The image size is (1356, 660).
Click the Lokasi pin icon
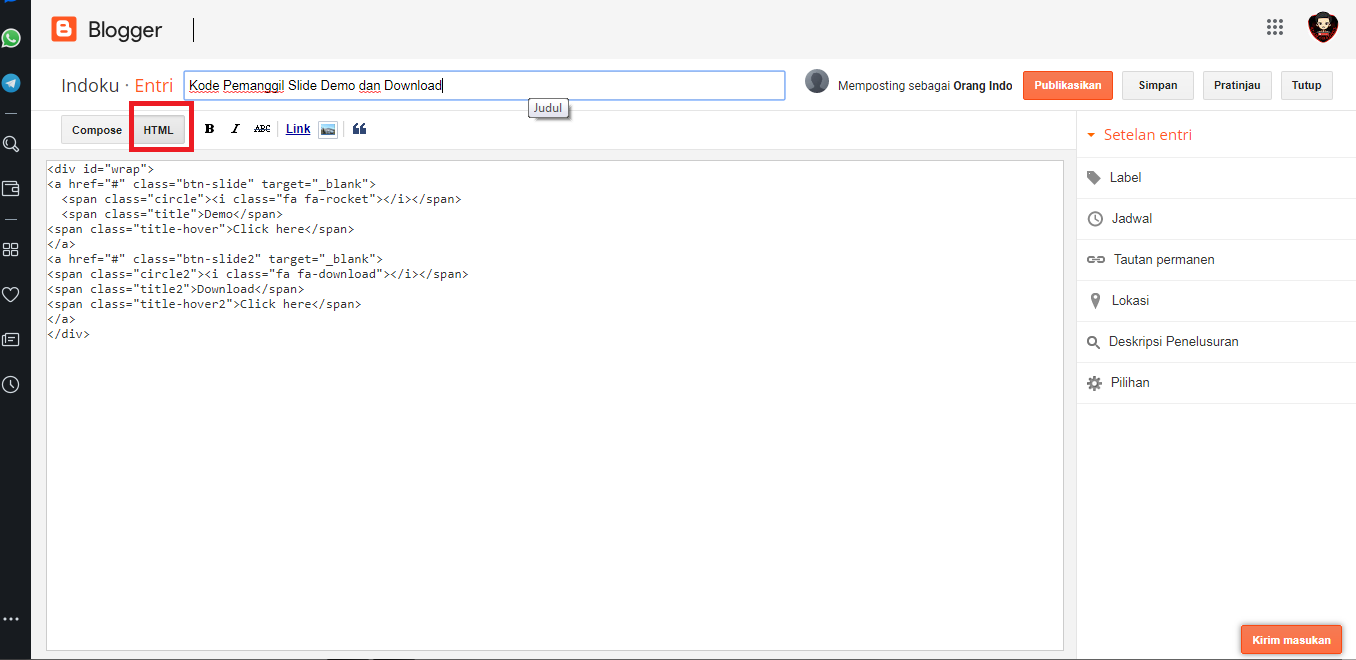tap(1094, 301)
